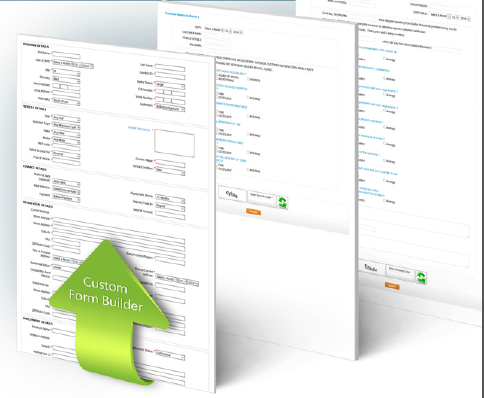Viewport: 484px width, 398px height.
Task: Select the topmost Average radio on rightmost form
Action: [x=385, y=59]
